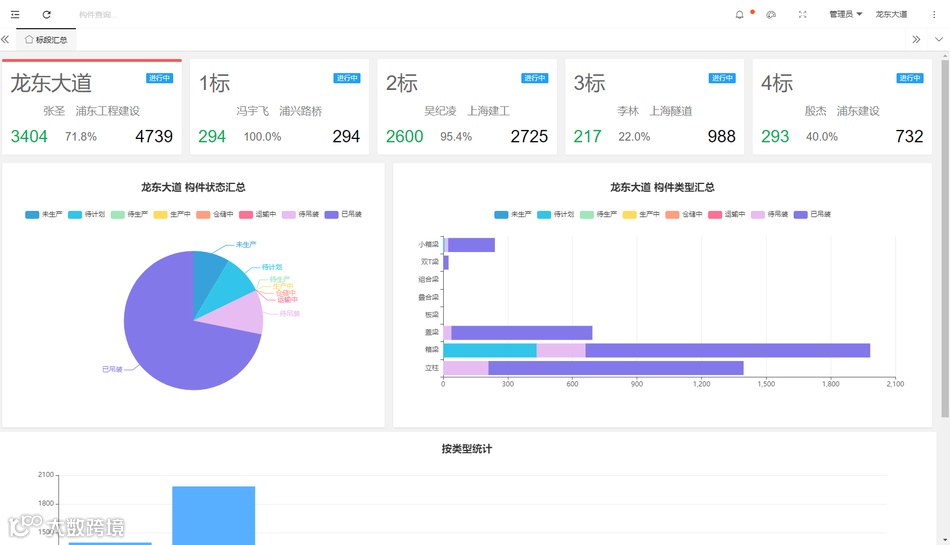Toggle 生产中 in type bar chart legend
950x545 pixels.
[642, 214]
